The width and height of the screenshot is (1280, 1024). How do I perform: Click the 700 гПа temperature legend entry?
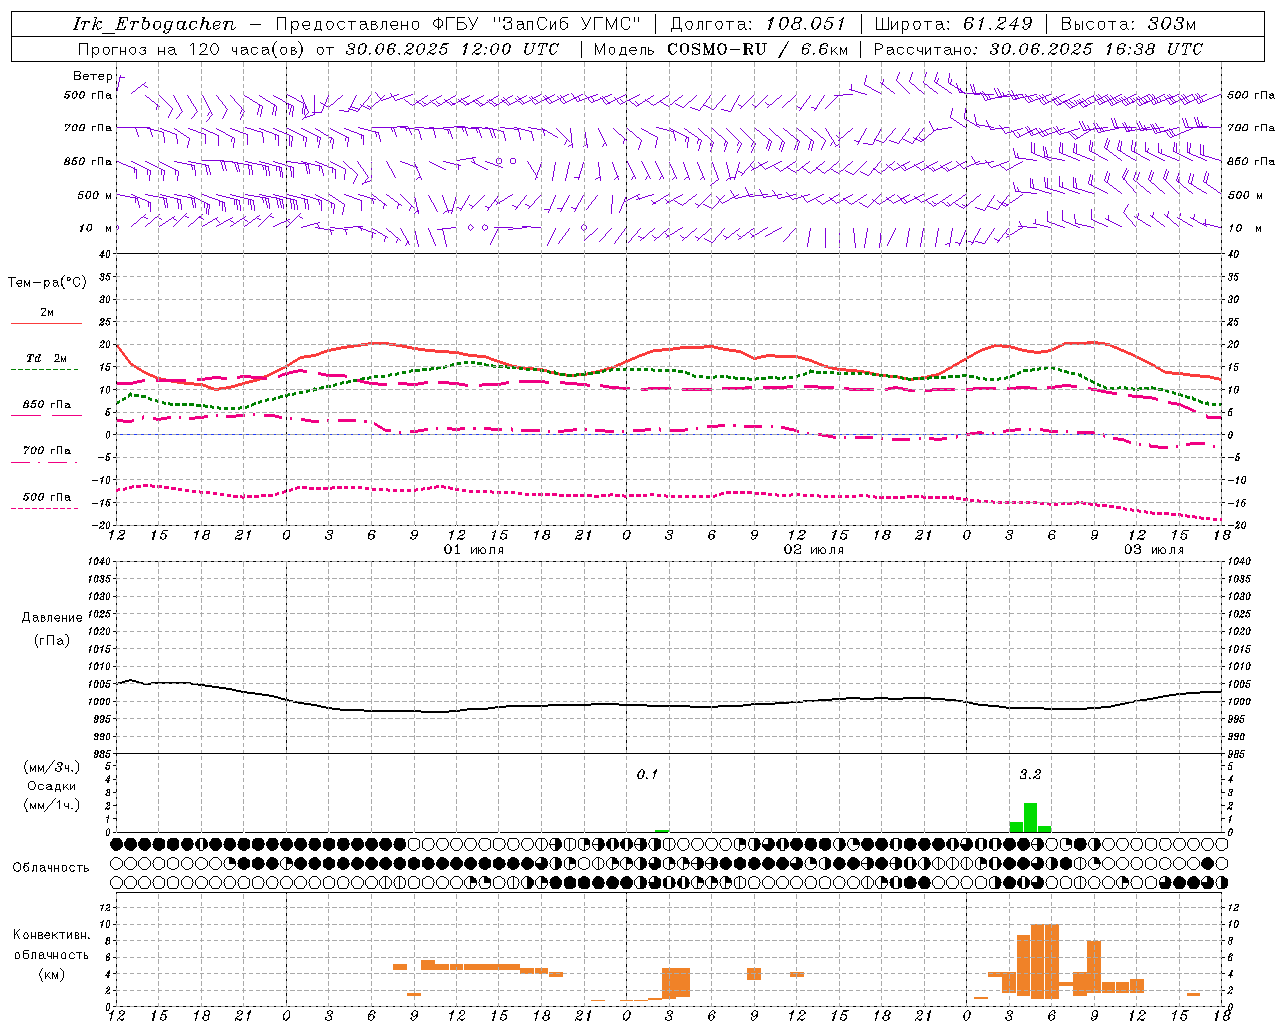click(46, 455)
